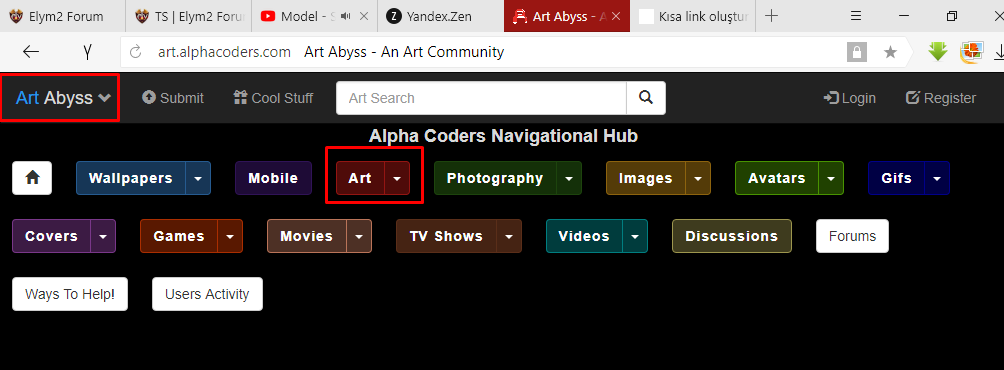Mute the YouTube tab audio icon

tap(346, 17)
